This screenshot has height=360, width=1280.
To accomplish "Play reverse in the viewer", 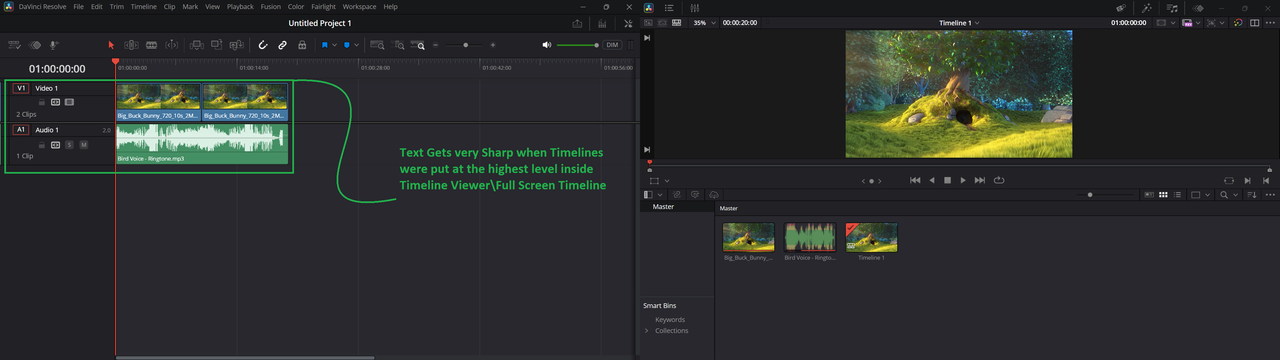I will point(931,180).
